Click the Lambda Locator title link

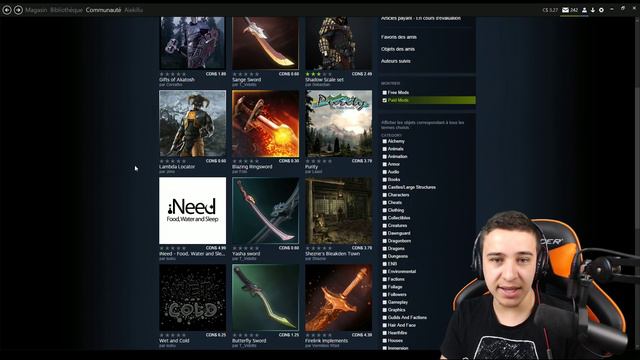click(177, 167)
